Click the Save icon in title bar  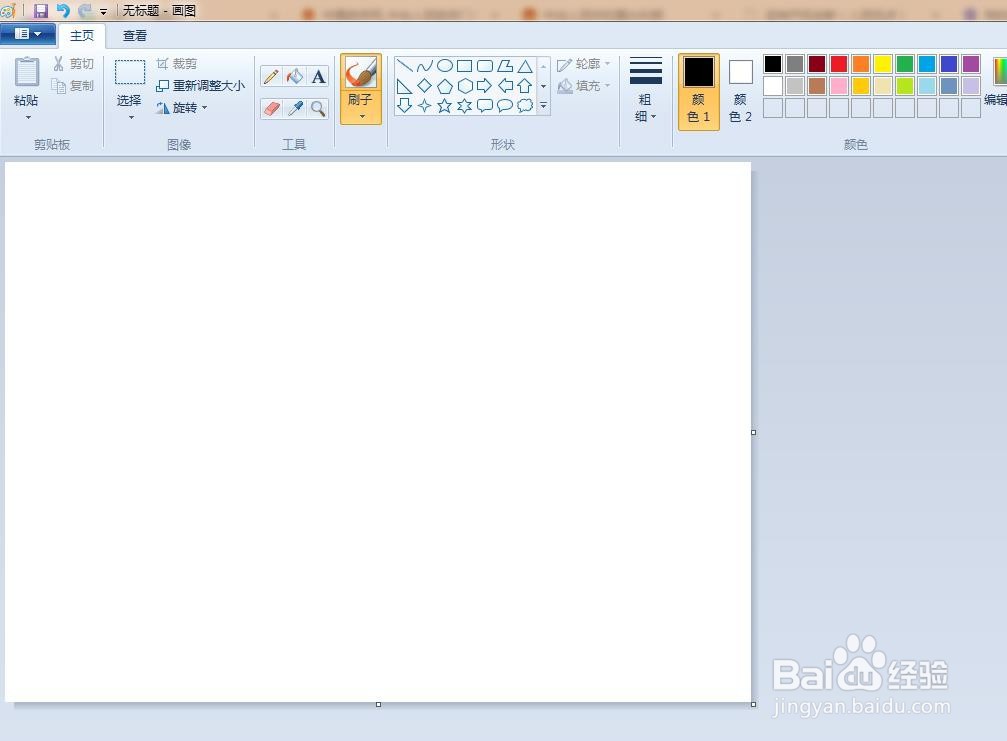[x=41, y=10]
